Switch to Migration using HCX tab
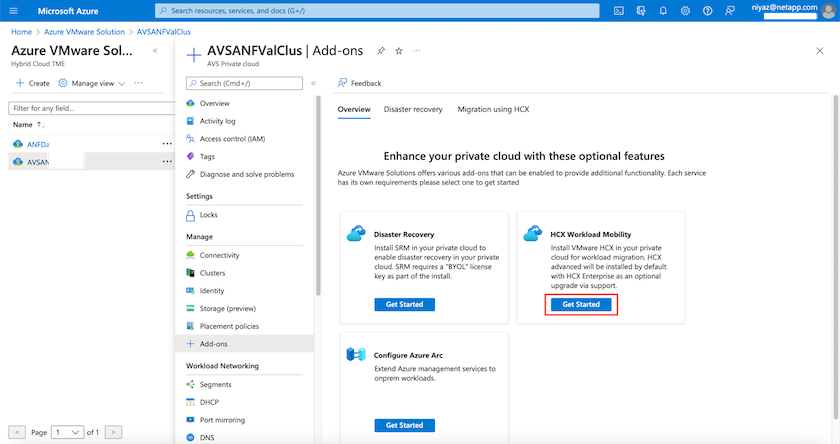The height and width of the screenshot is (444, 840). pos(493,108)
